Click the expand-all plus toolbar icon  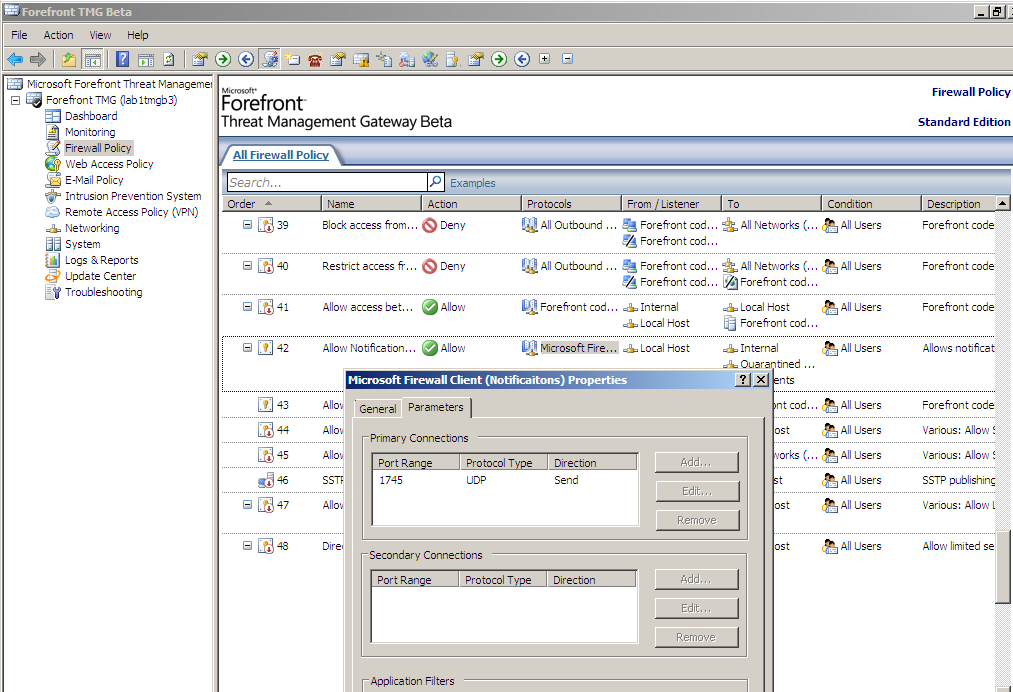tap(545, 59)
